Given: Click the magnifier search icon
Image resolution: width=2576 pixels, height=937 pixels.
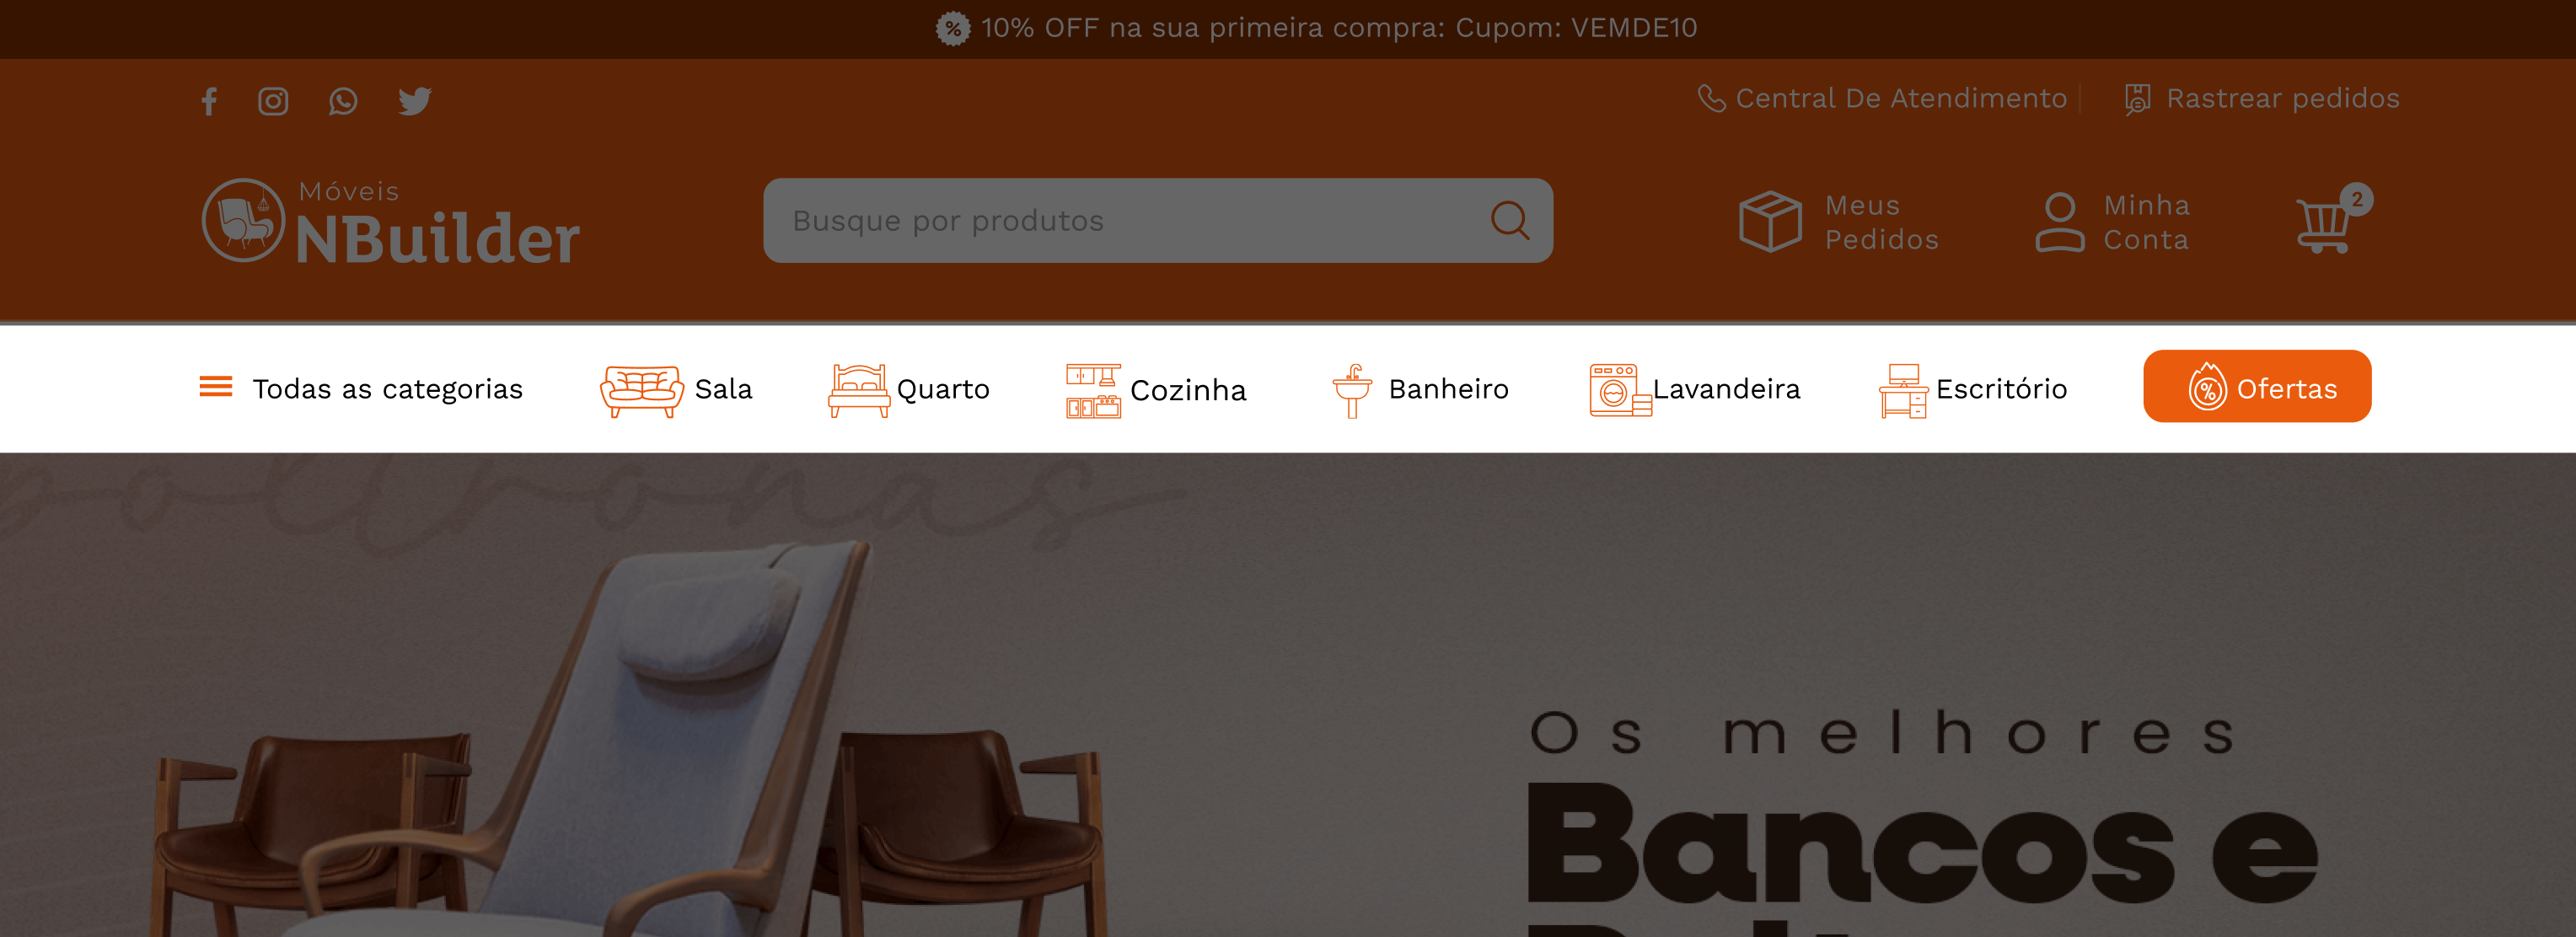Looking at the screenshot, I should point(1509,221).
